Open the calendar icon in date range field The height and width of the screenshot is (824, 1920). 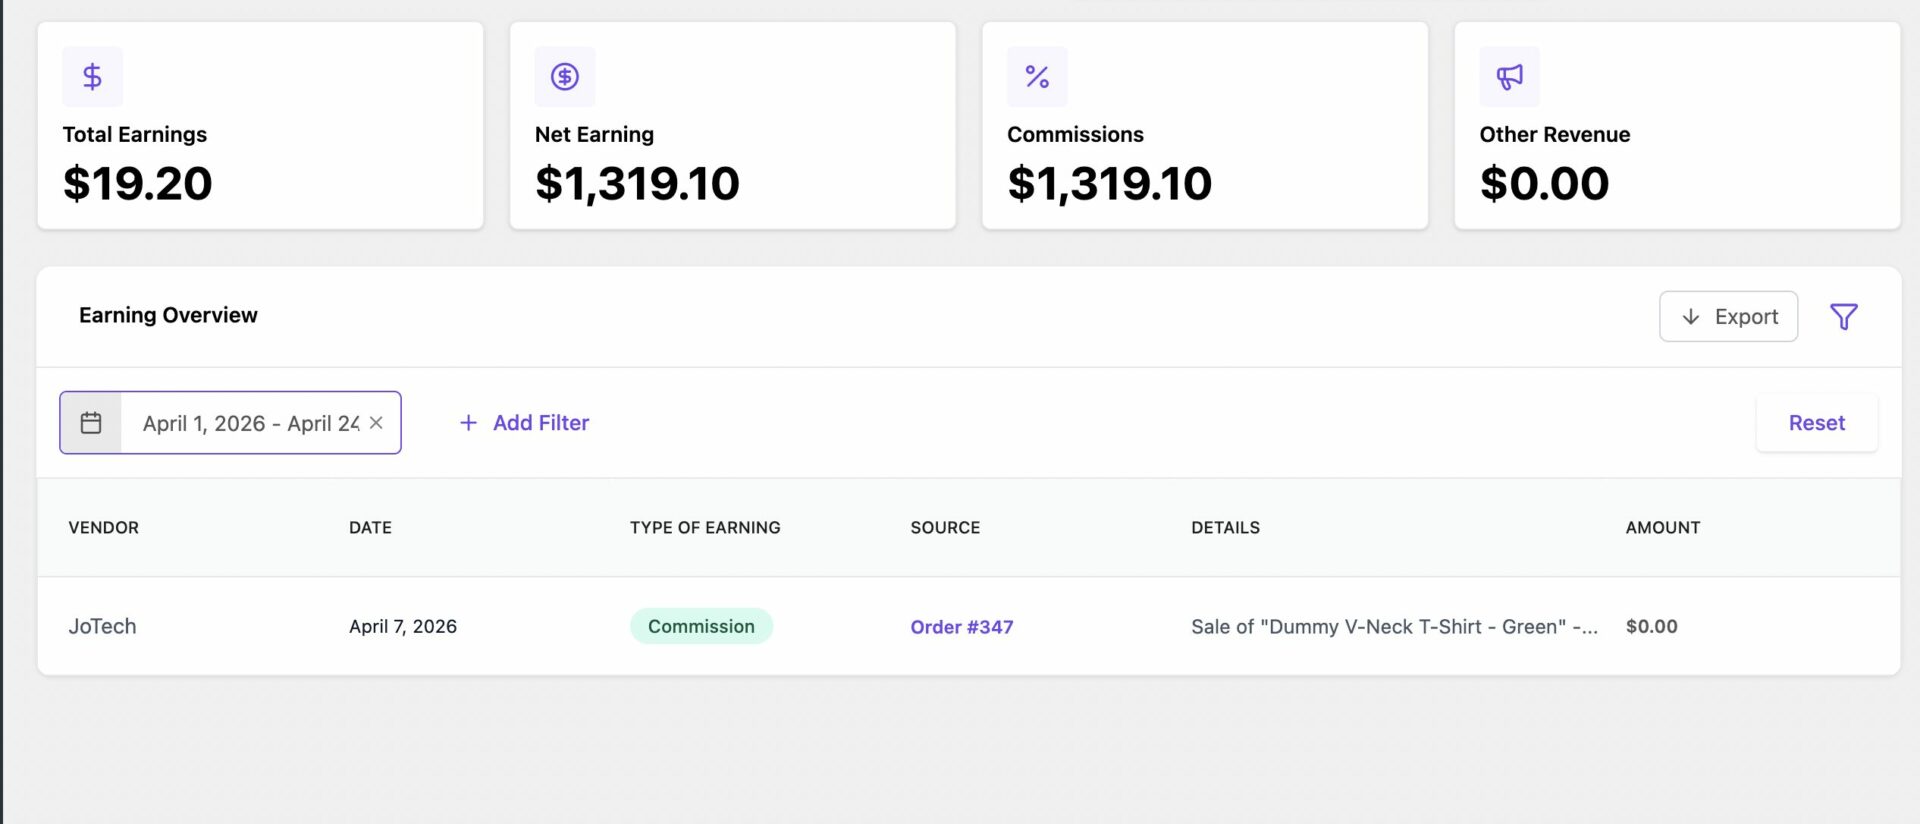point(91,423)
